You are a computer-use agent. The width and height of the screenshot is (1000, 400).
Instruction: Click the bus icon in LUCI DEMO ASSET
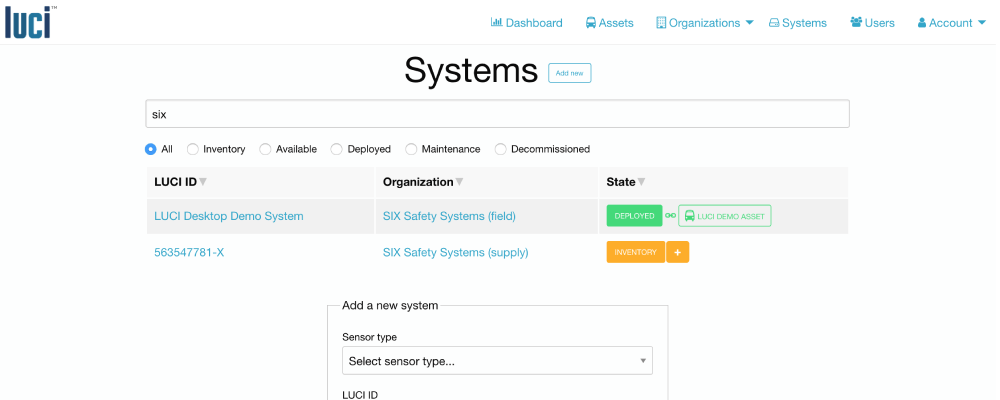pos(689,216)
